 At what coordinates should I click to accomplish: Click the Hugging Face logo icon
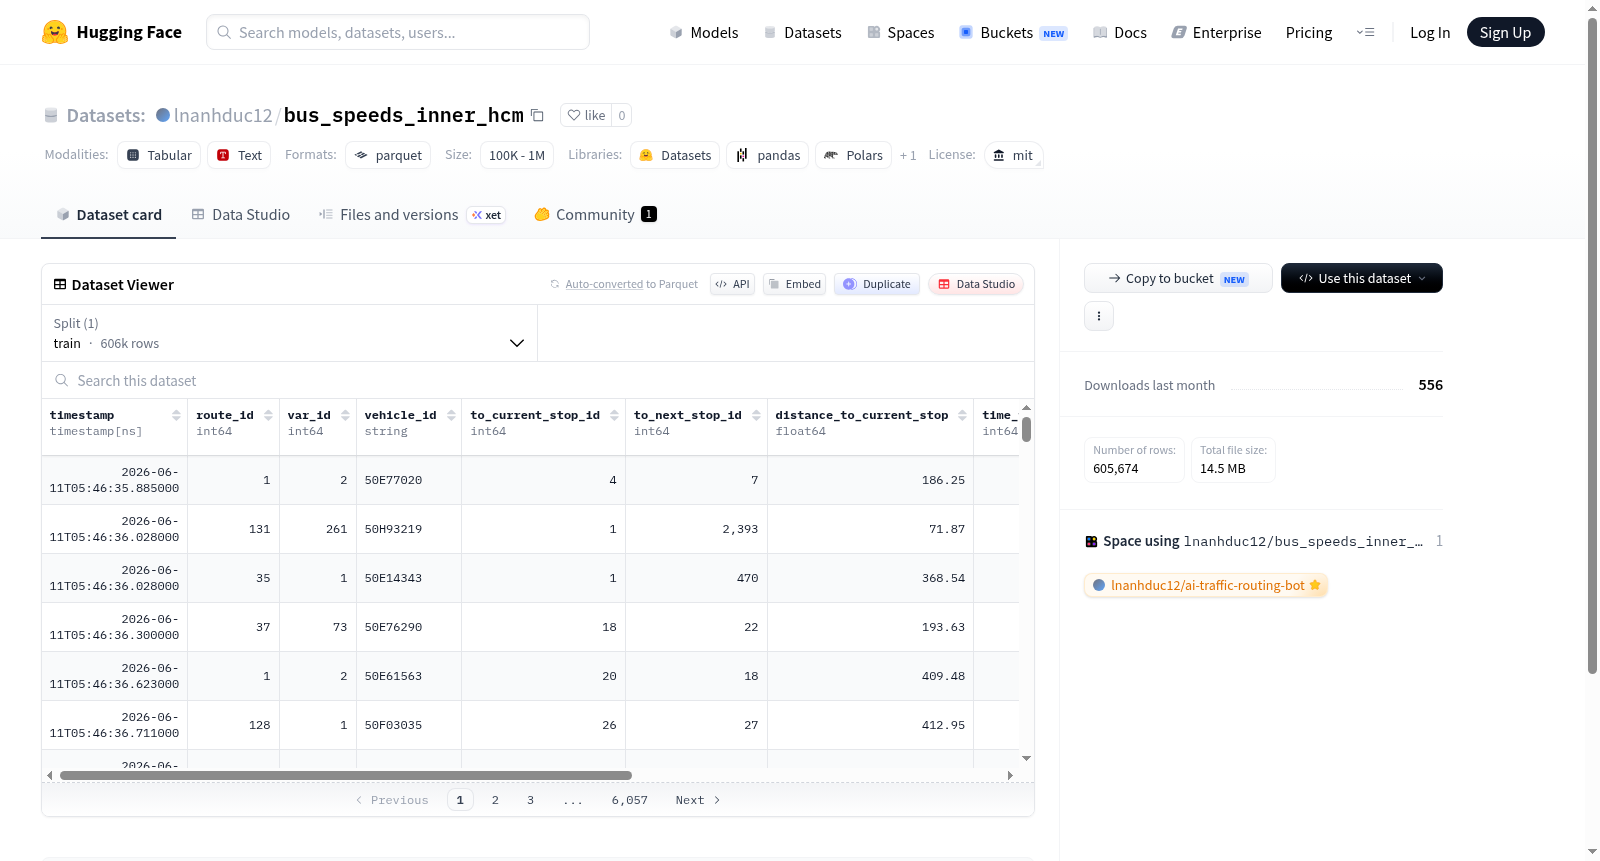coord(55,32)
